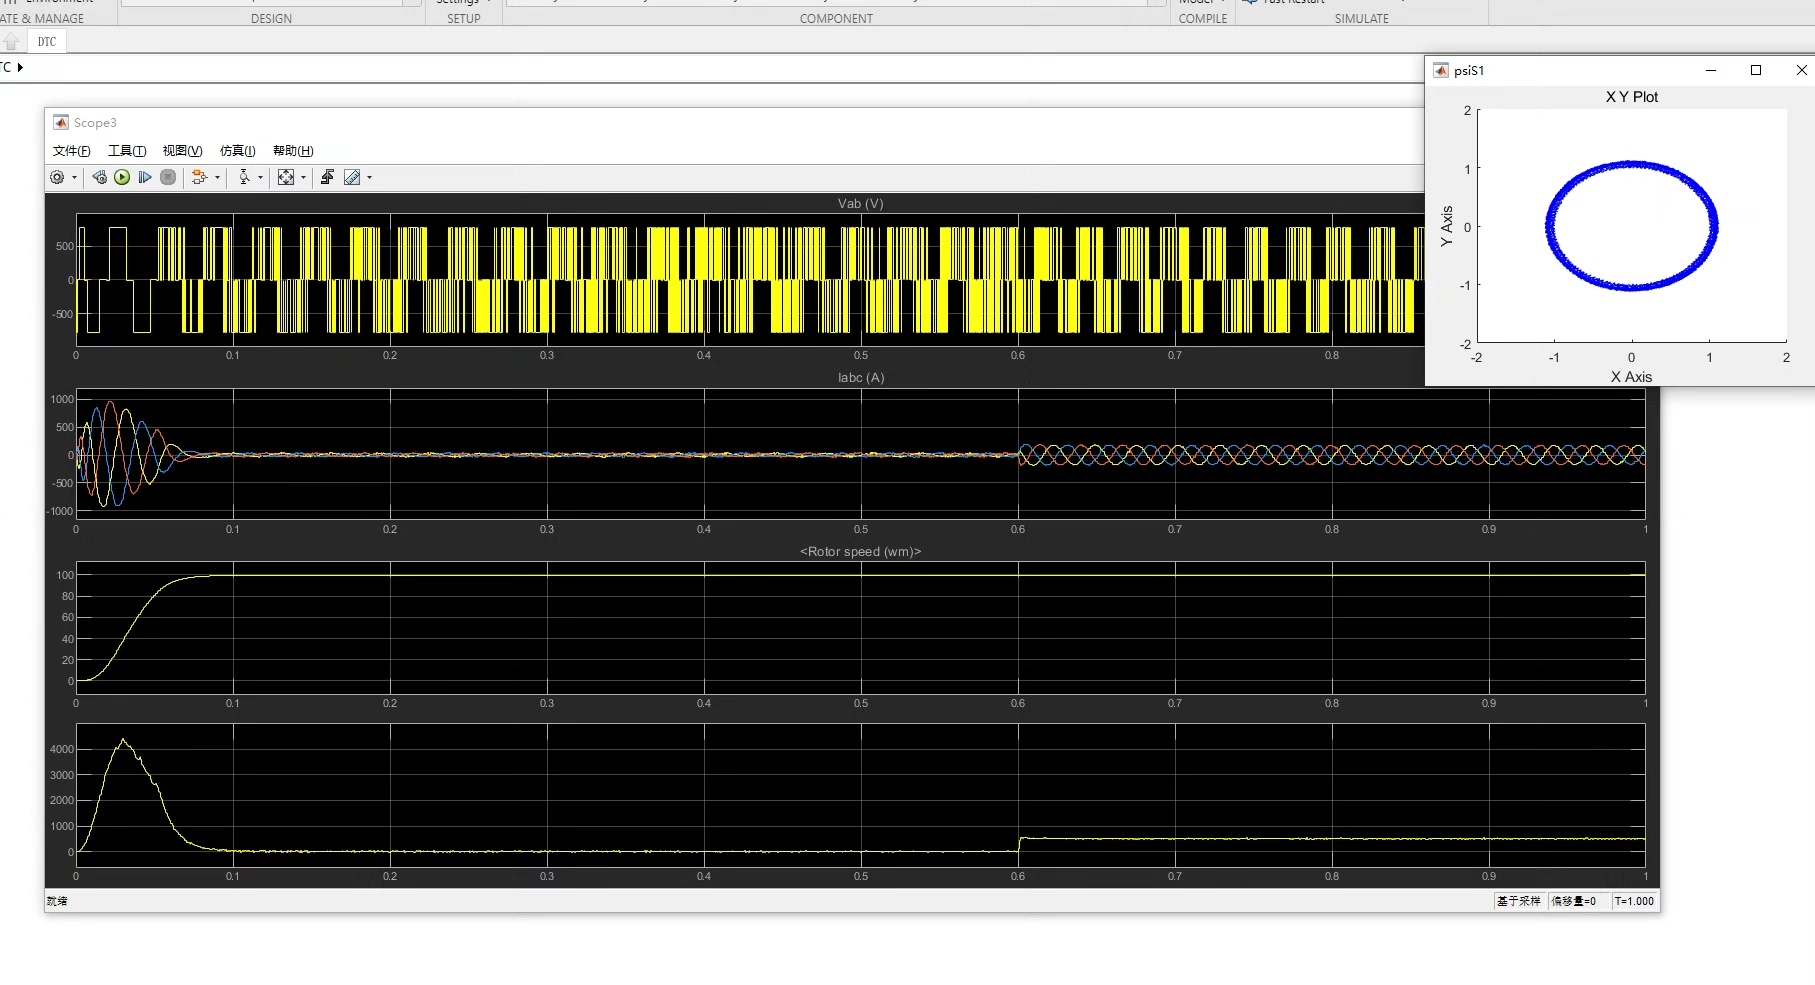Viewport: 1815px width, 985px height.
Task: Maximize the psiS1 XY plot window
Action: point(1756,70)
